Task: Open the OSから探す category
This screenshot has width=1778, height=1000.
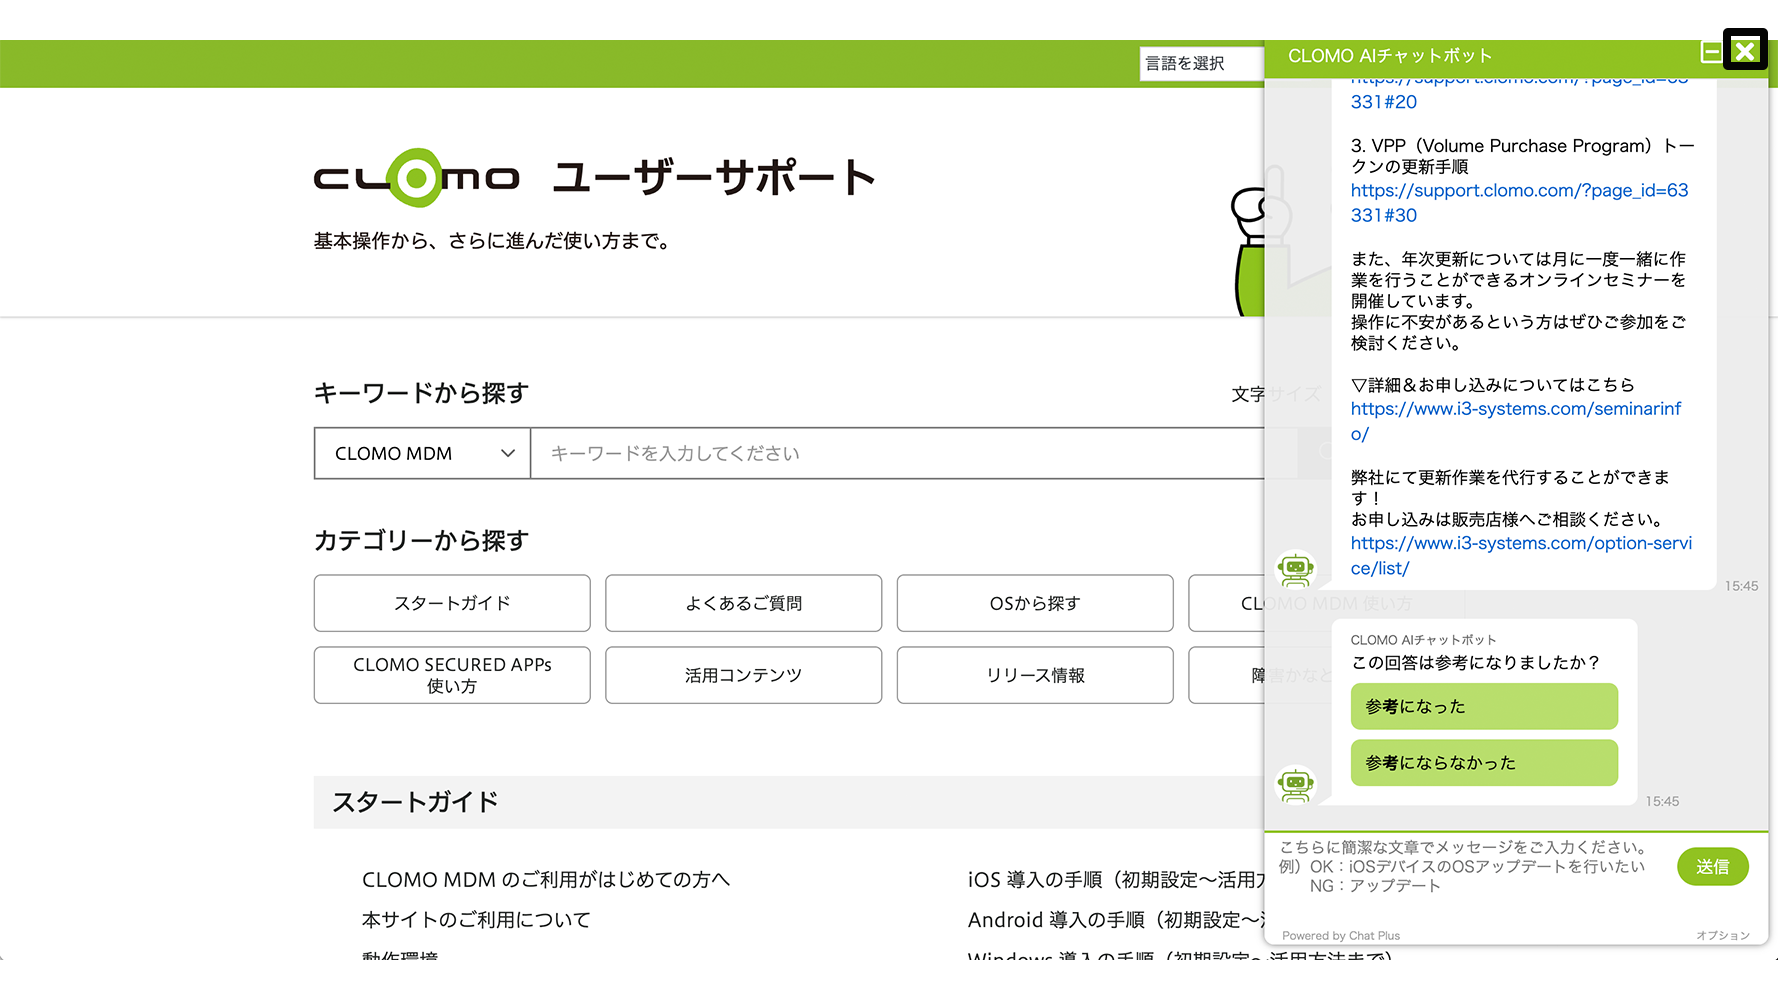Action: point(1035,603)
